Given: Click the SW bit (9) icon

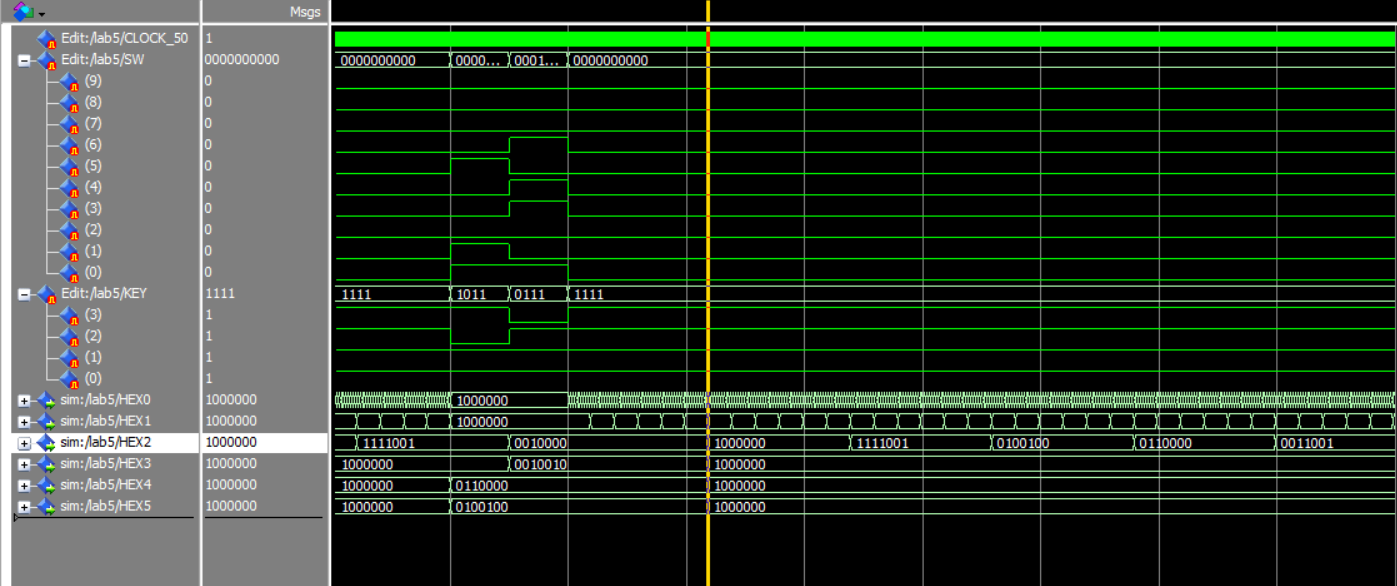Looking at the screenshot, I should [68, 82].
